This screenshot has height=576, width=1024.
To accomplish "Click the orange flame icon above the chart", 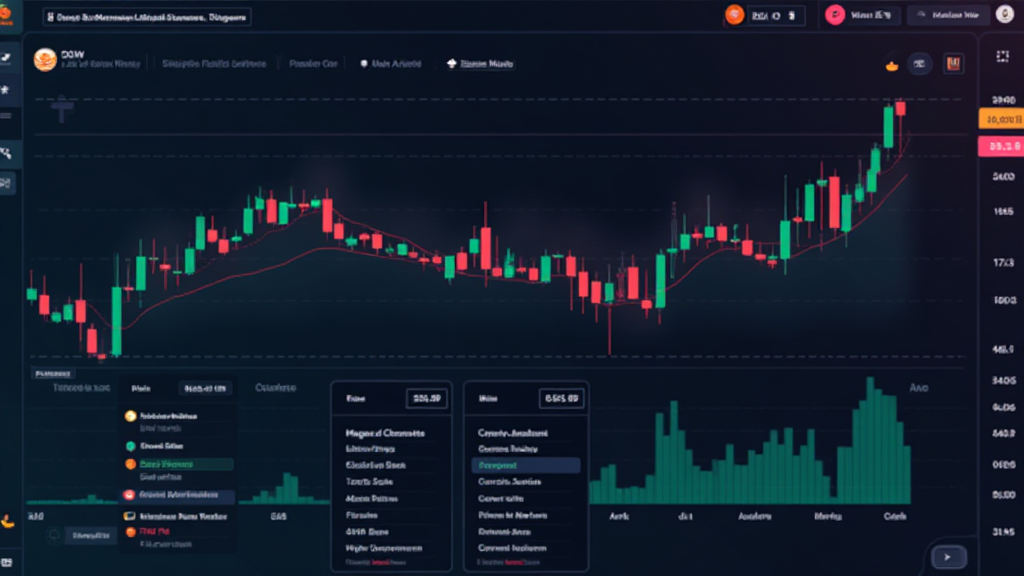I will coord(892,65).
